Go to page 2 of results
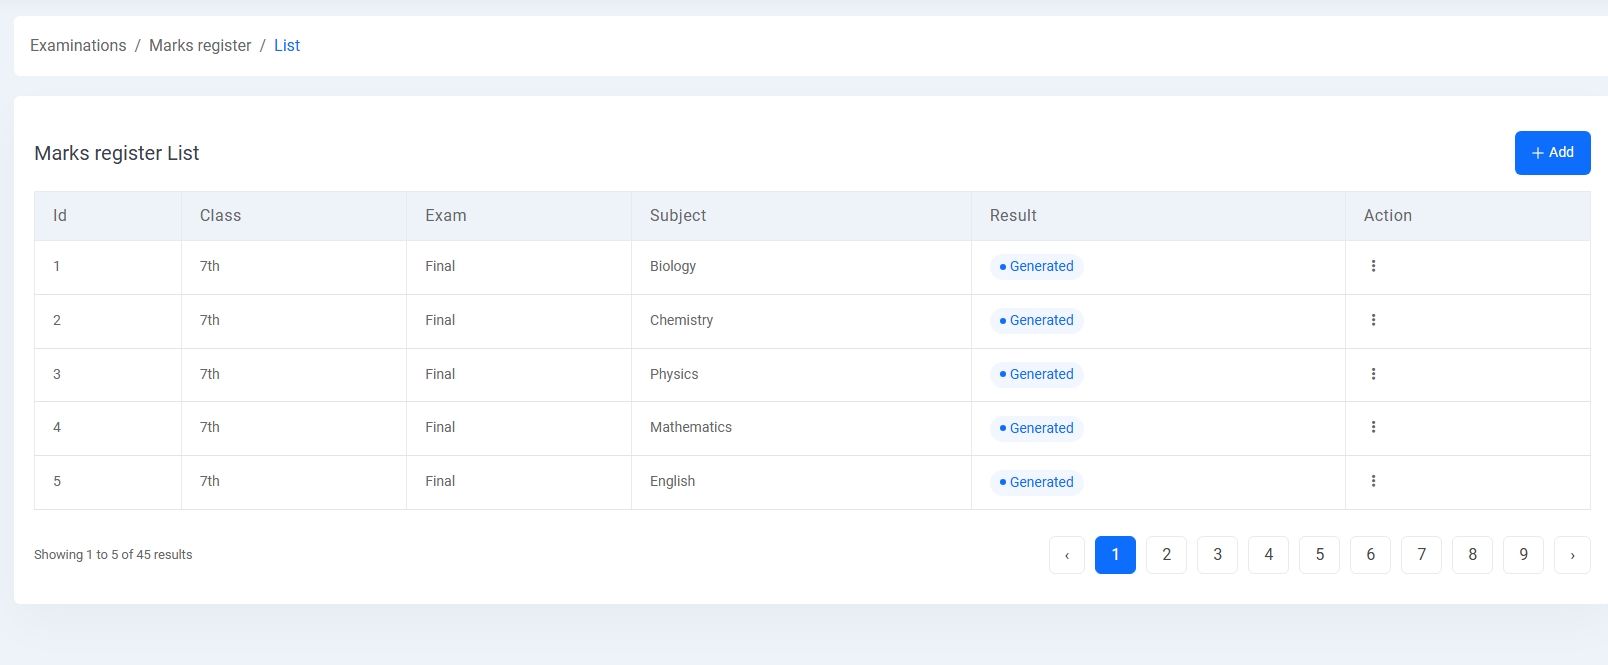Screen dimensions: 1608x665 [1166, 555]
